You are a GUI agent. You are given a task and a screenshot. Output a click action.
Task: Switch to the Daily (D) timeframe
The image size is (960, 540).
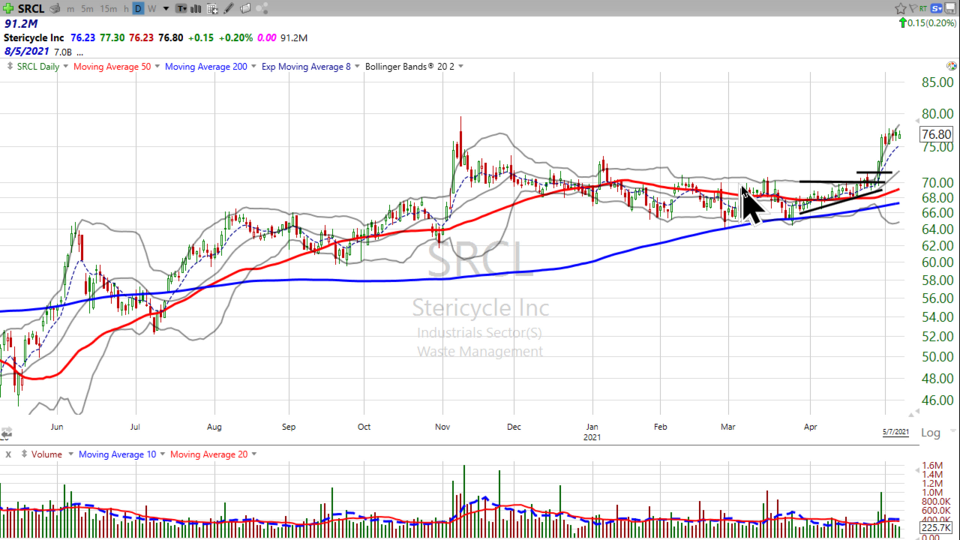click(x=138, y=8)
